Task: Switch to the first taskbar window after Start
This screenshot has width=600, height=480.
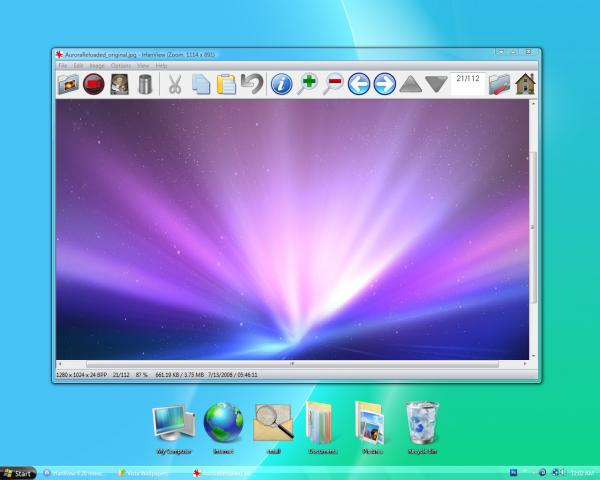Action: (x=73, y=473)
